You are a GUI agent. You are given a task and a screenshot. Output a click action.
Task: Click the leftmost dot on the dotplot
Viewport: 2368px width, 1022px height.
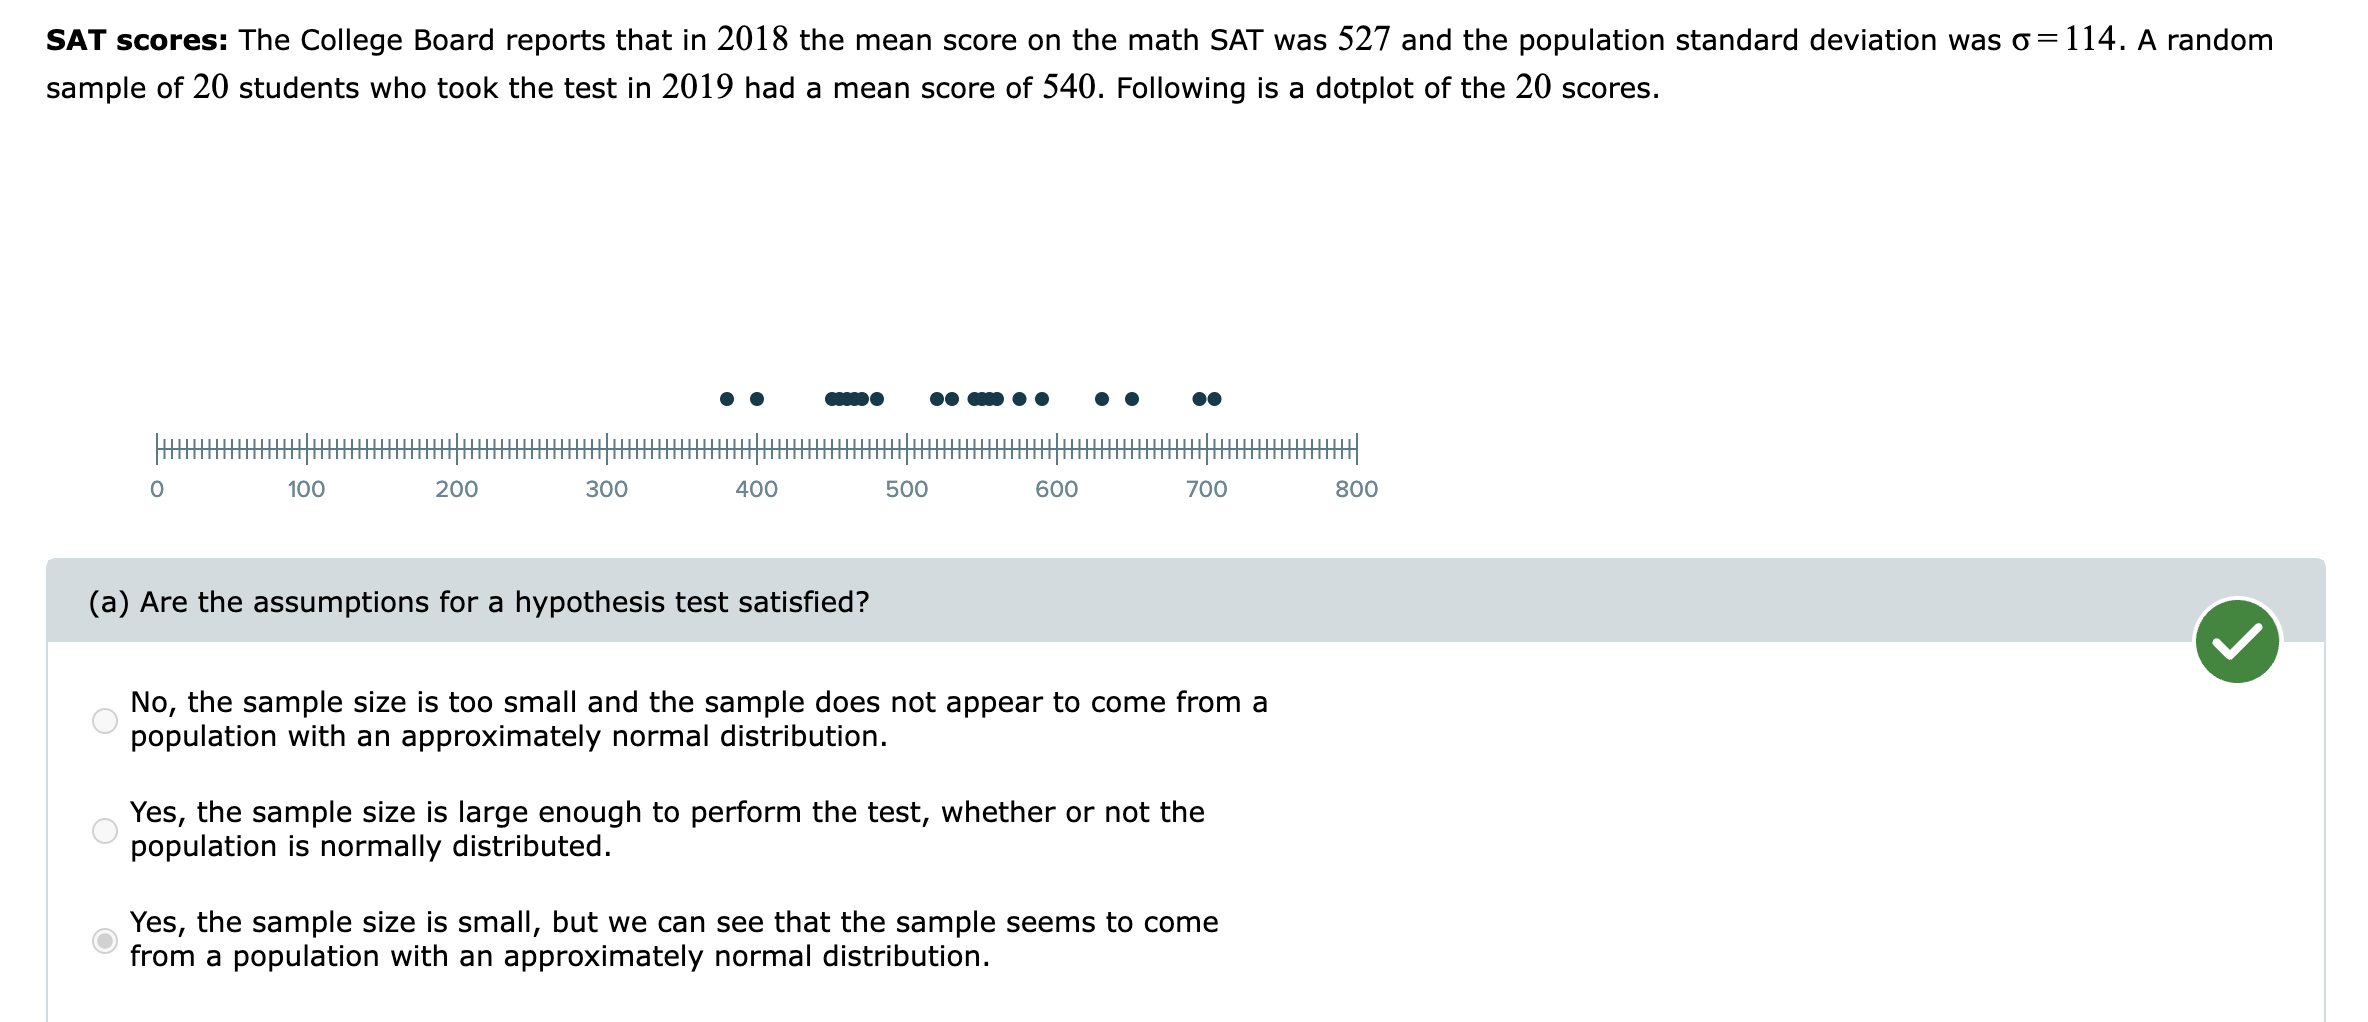tap(727, 397)
